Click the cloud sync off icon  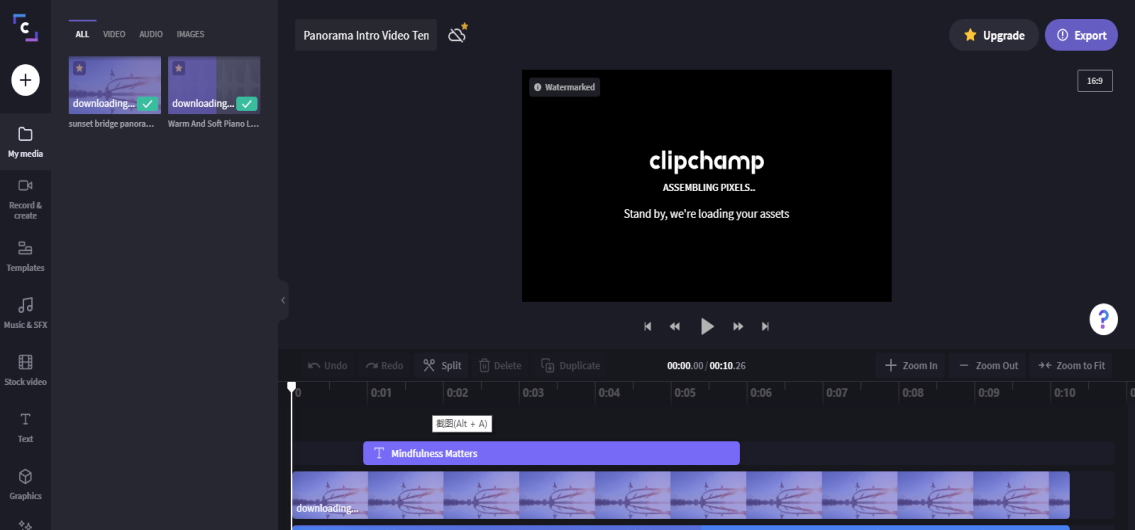pyautogui.click(x=457, y=35)
